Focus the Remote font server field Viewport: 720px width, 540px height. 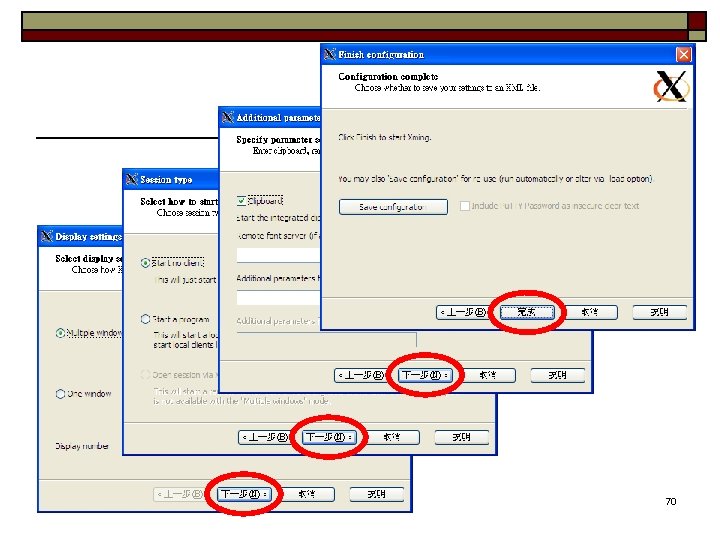click(x=278, y=255)
